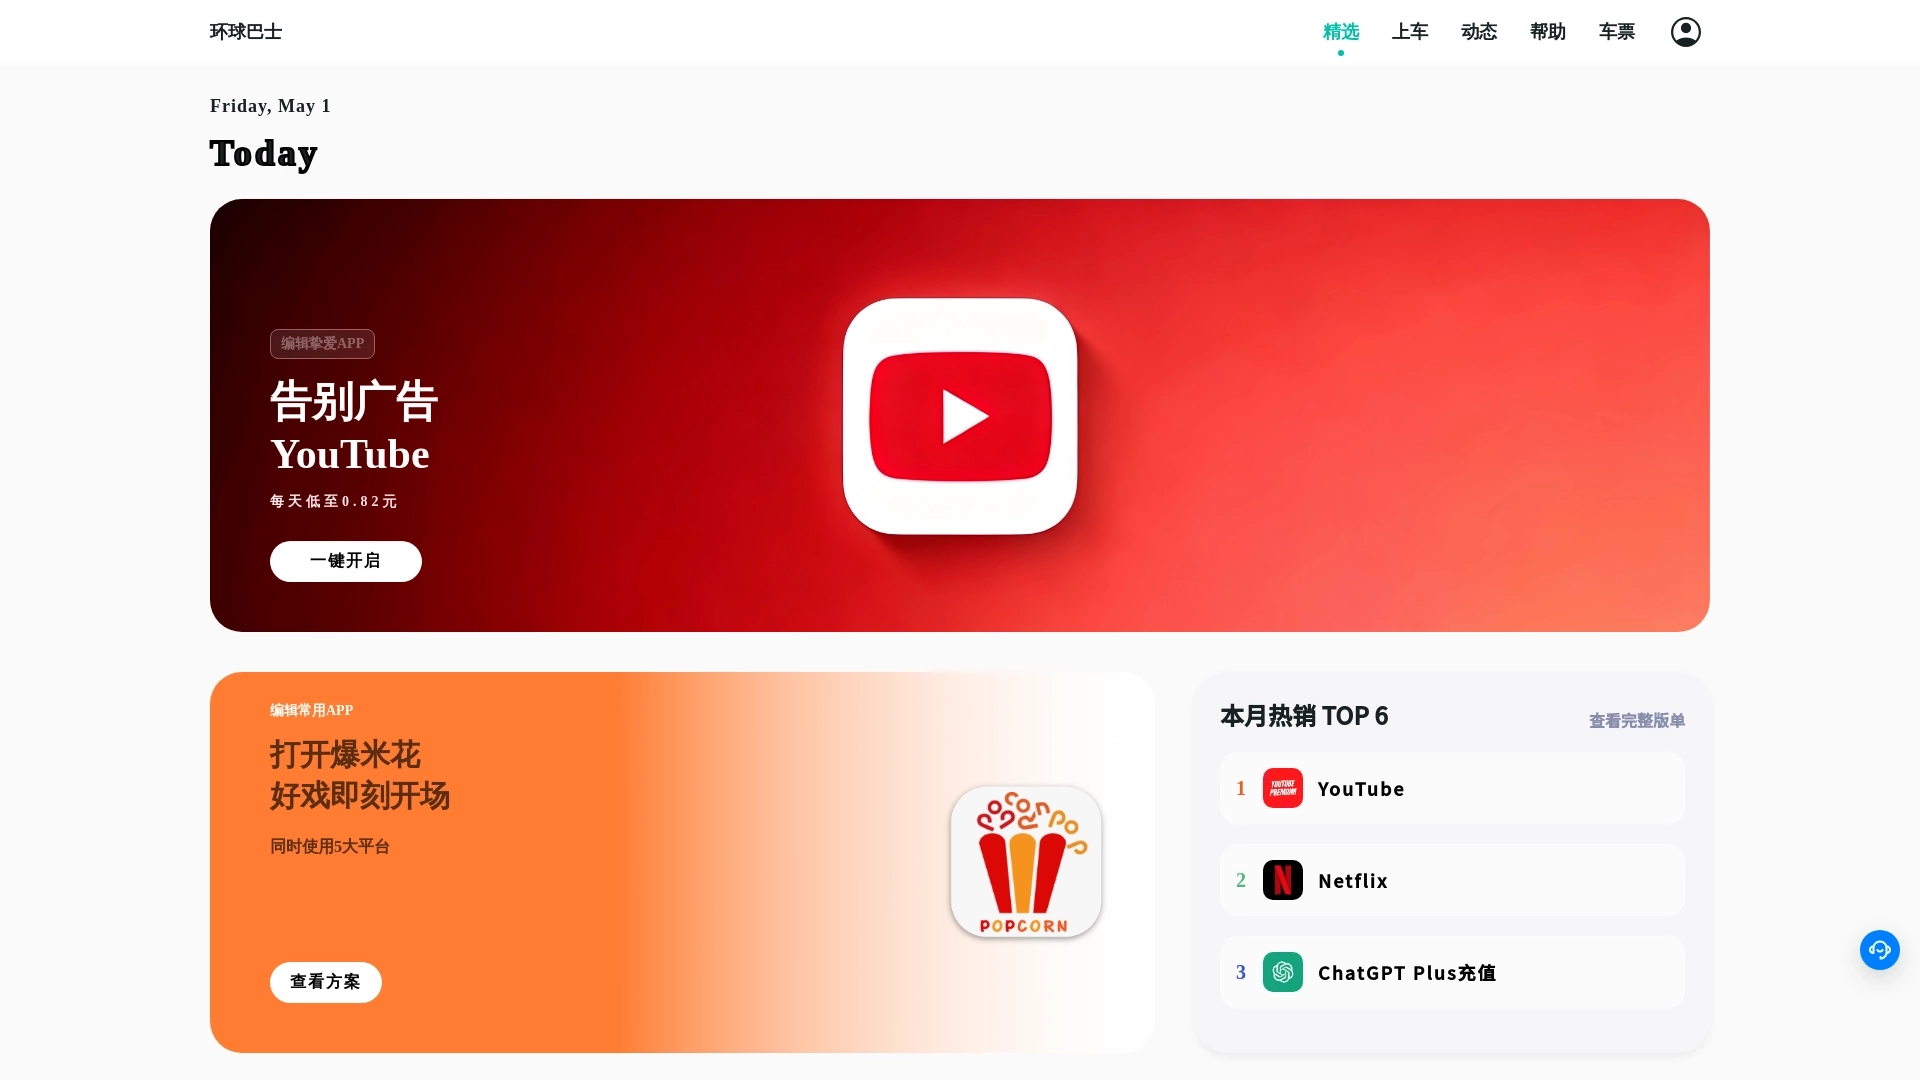Click the 打开爆米花 好戏即刻开场 headline

click(x=360, y=775)
